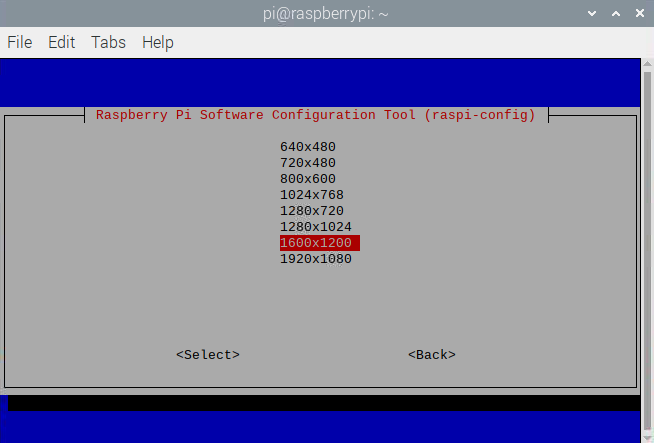
Task: Select the 1920x1080 resolution option
Action: (x=316, y=259)
